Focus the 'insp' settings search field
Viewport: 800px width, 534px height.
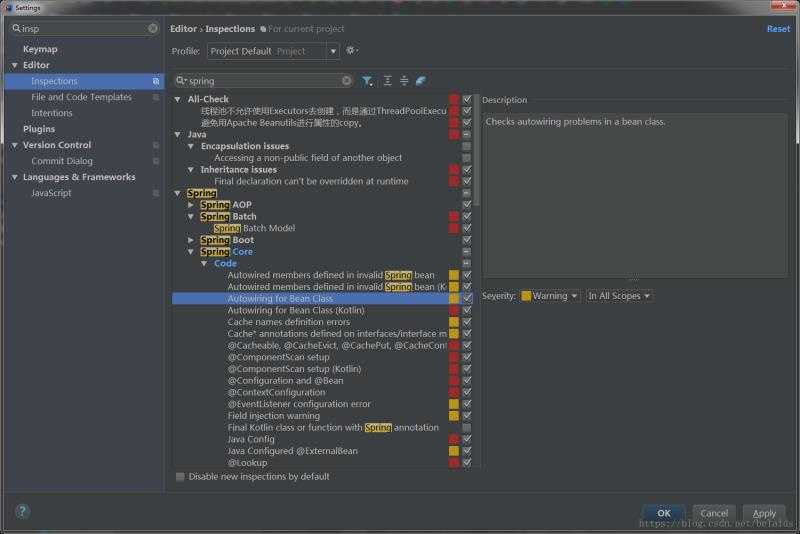pyautogui.click(x=84, y=29)
